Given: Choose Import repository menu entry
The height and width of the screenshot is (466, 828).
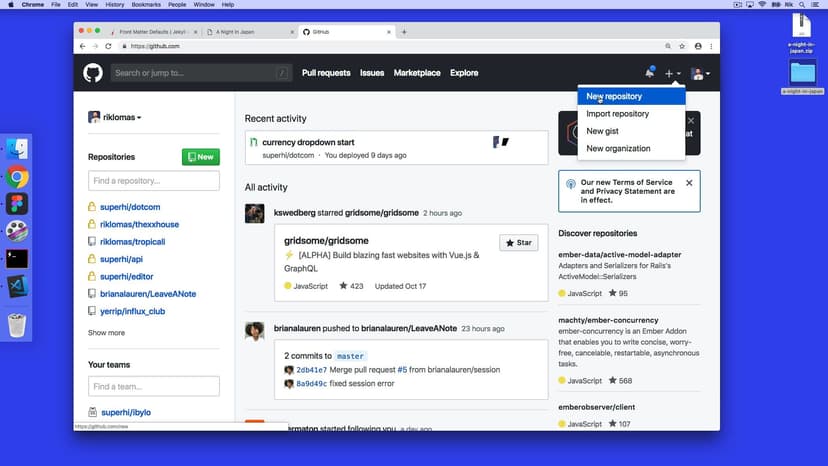Looking at the screenshot, I should pyautogui.click(x=617, y=114).
